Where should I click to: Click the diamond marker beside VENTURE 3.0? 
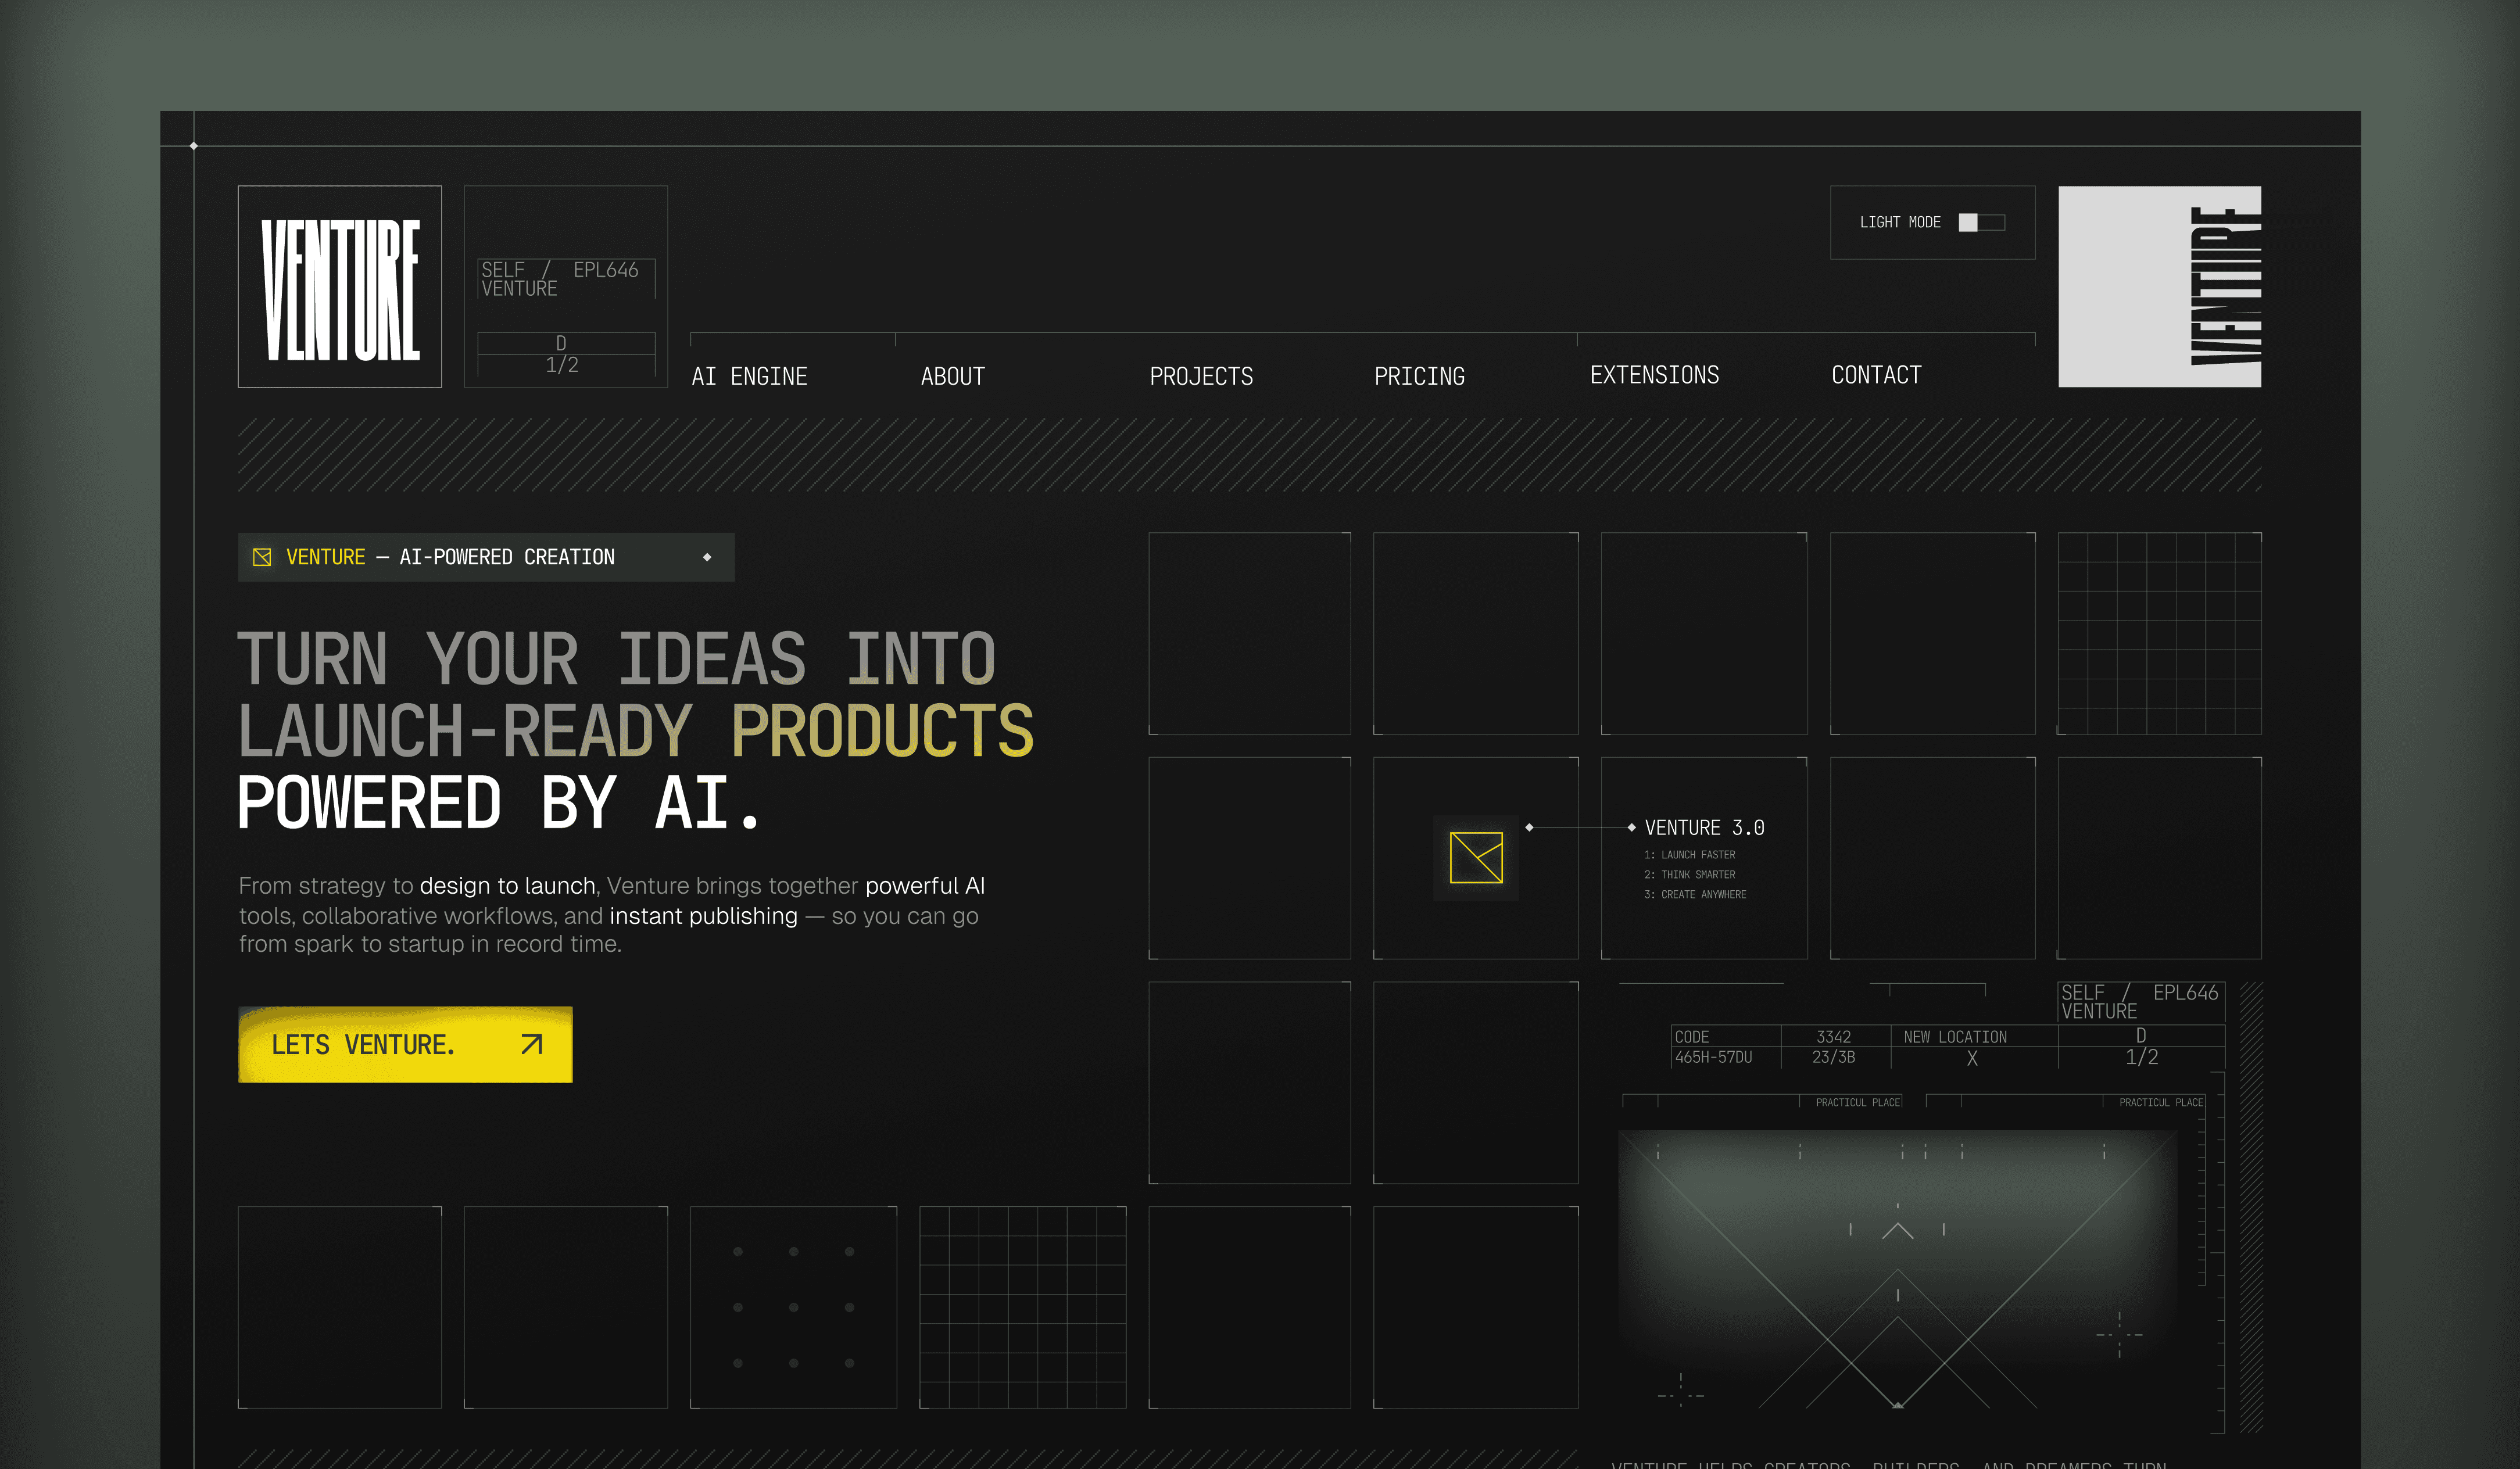(1631, 827)
